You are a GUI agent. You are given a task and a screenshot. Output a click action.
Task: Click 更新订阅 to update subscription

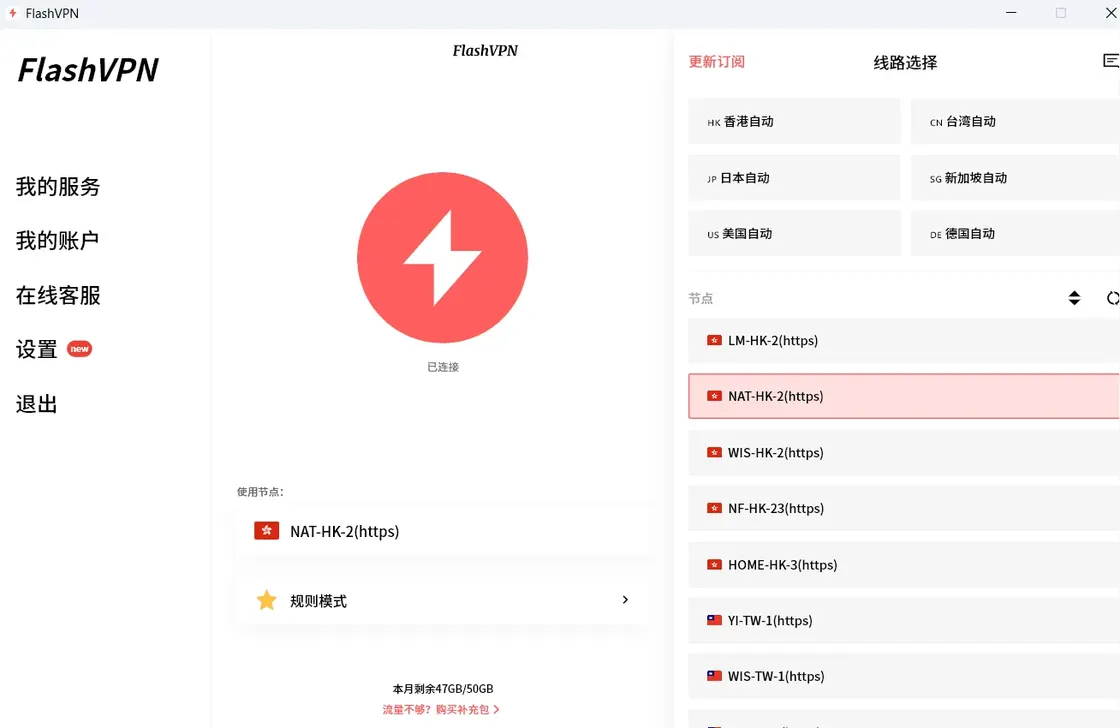716,62
